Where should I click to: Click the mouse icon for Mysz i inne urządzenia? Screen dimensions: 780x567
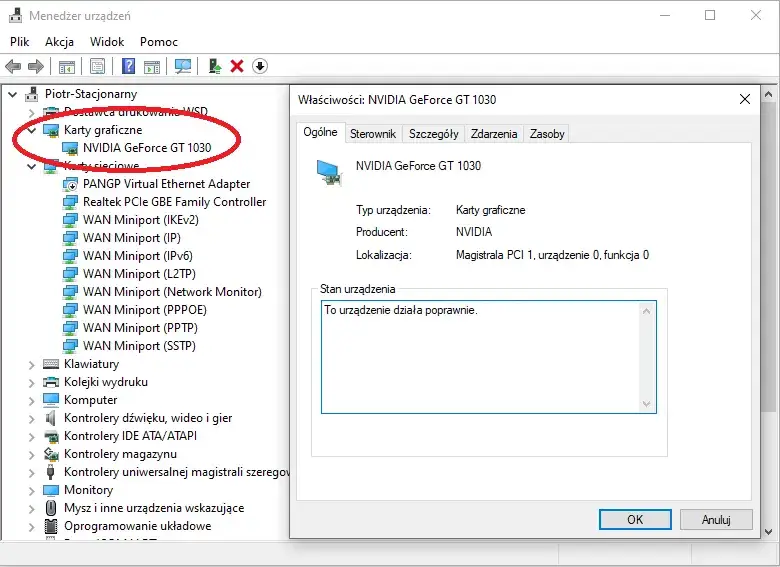coord(51,508)
